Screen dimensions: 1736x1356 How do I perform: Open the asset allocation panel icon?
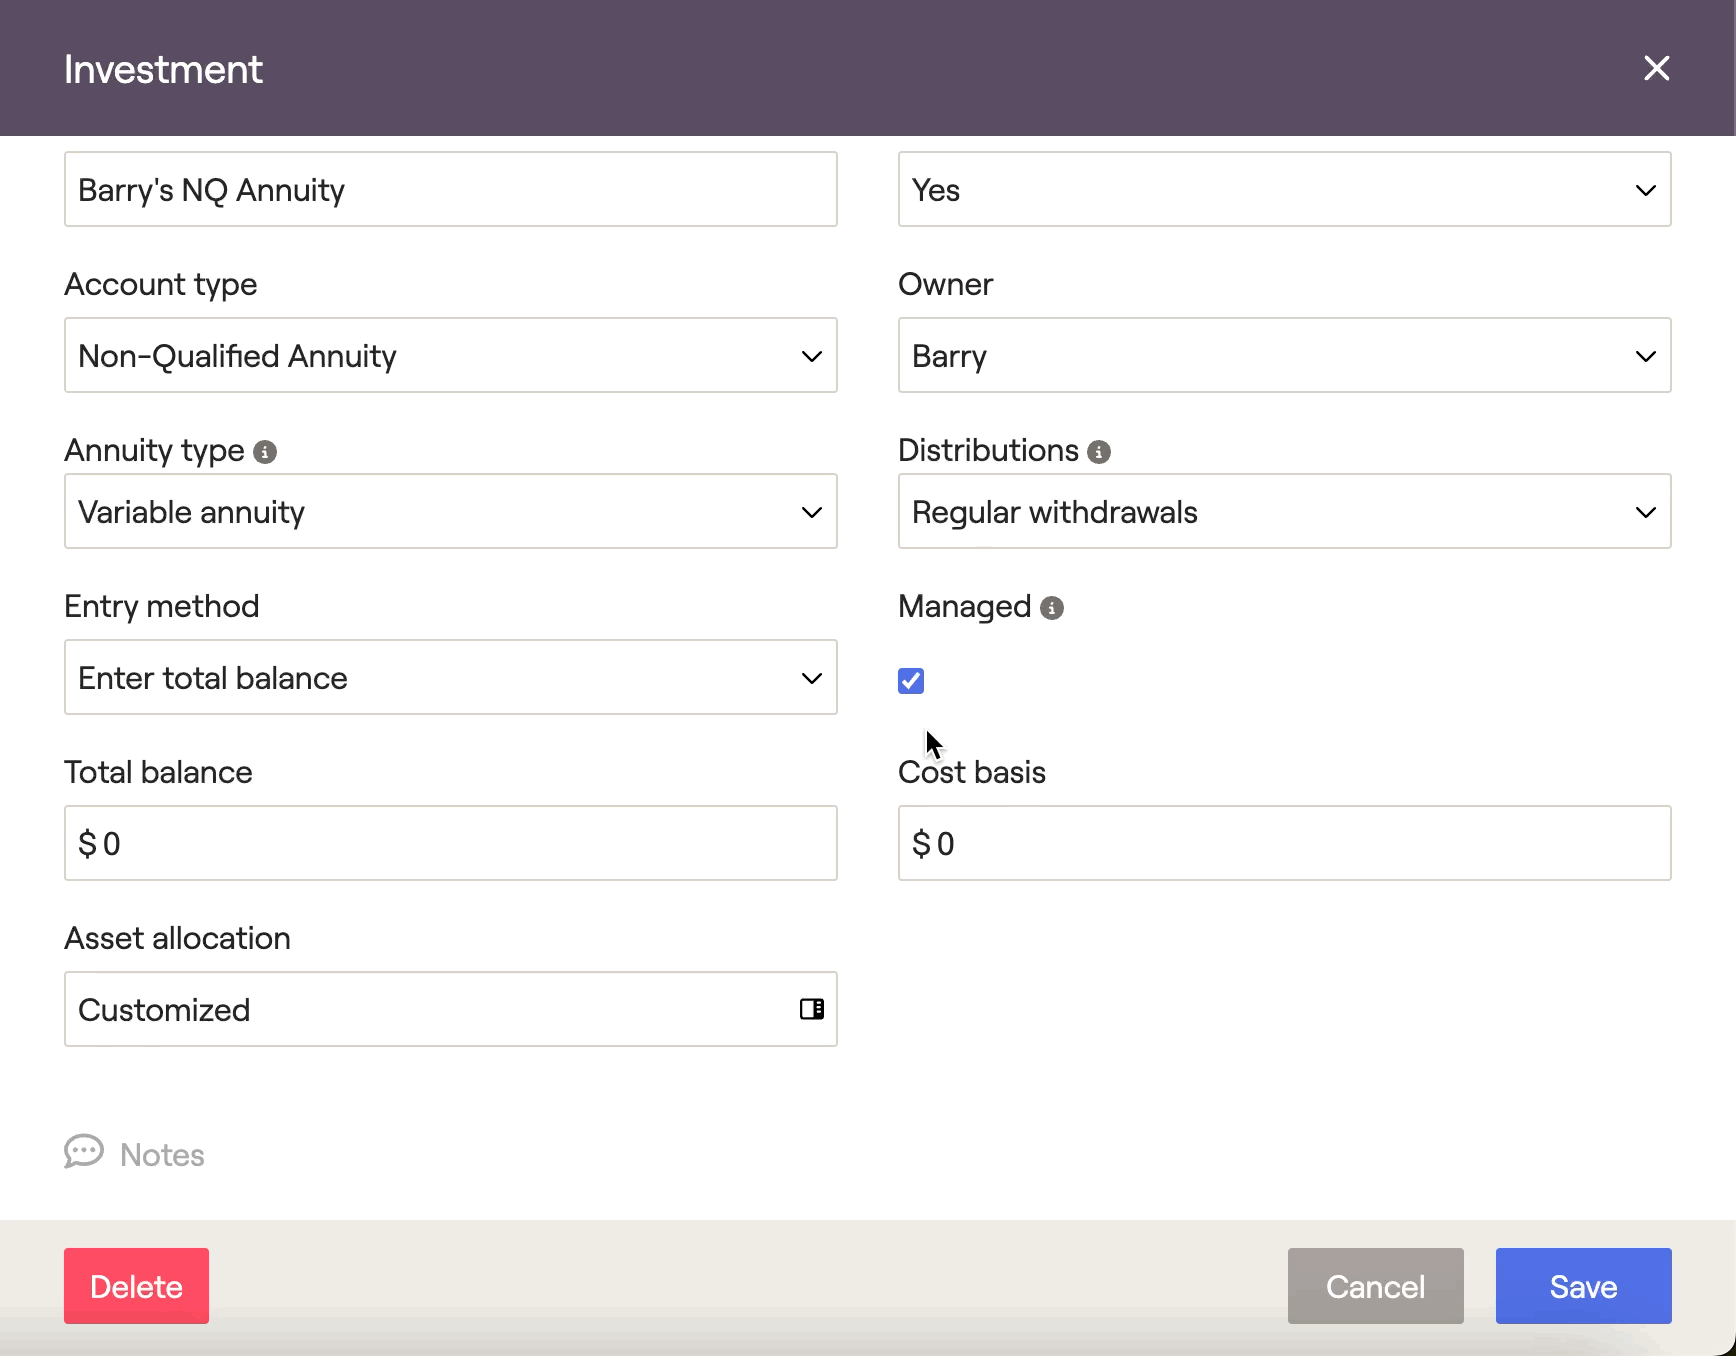[812, 1009]
